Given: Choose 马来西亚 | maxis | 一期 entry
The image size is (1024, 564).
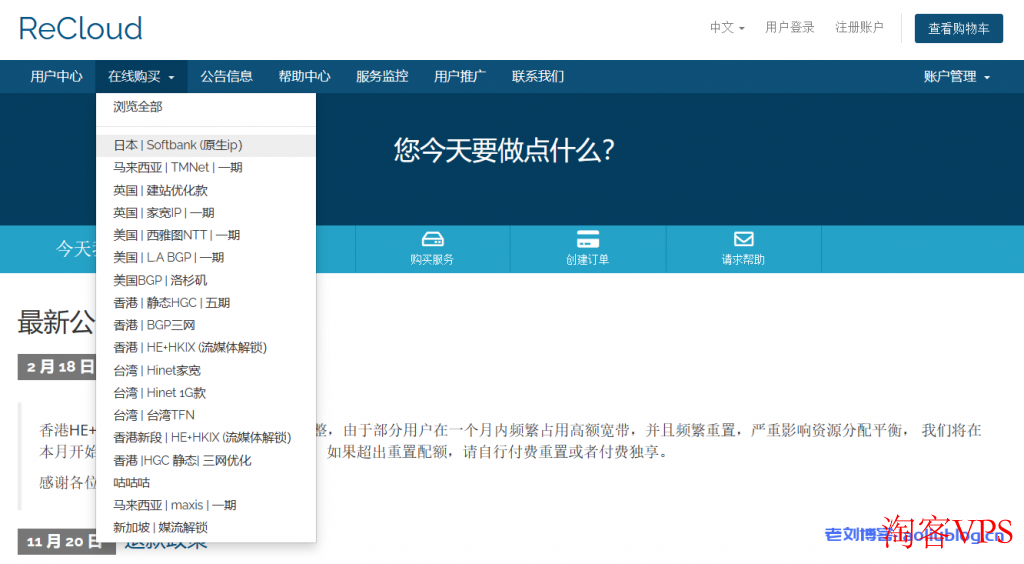Looking at the screenshot, I should point(206,505).
